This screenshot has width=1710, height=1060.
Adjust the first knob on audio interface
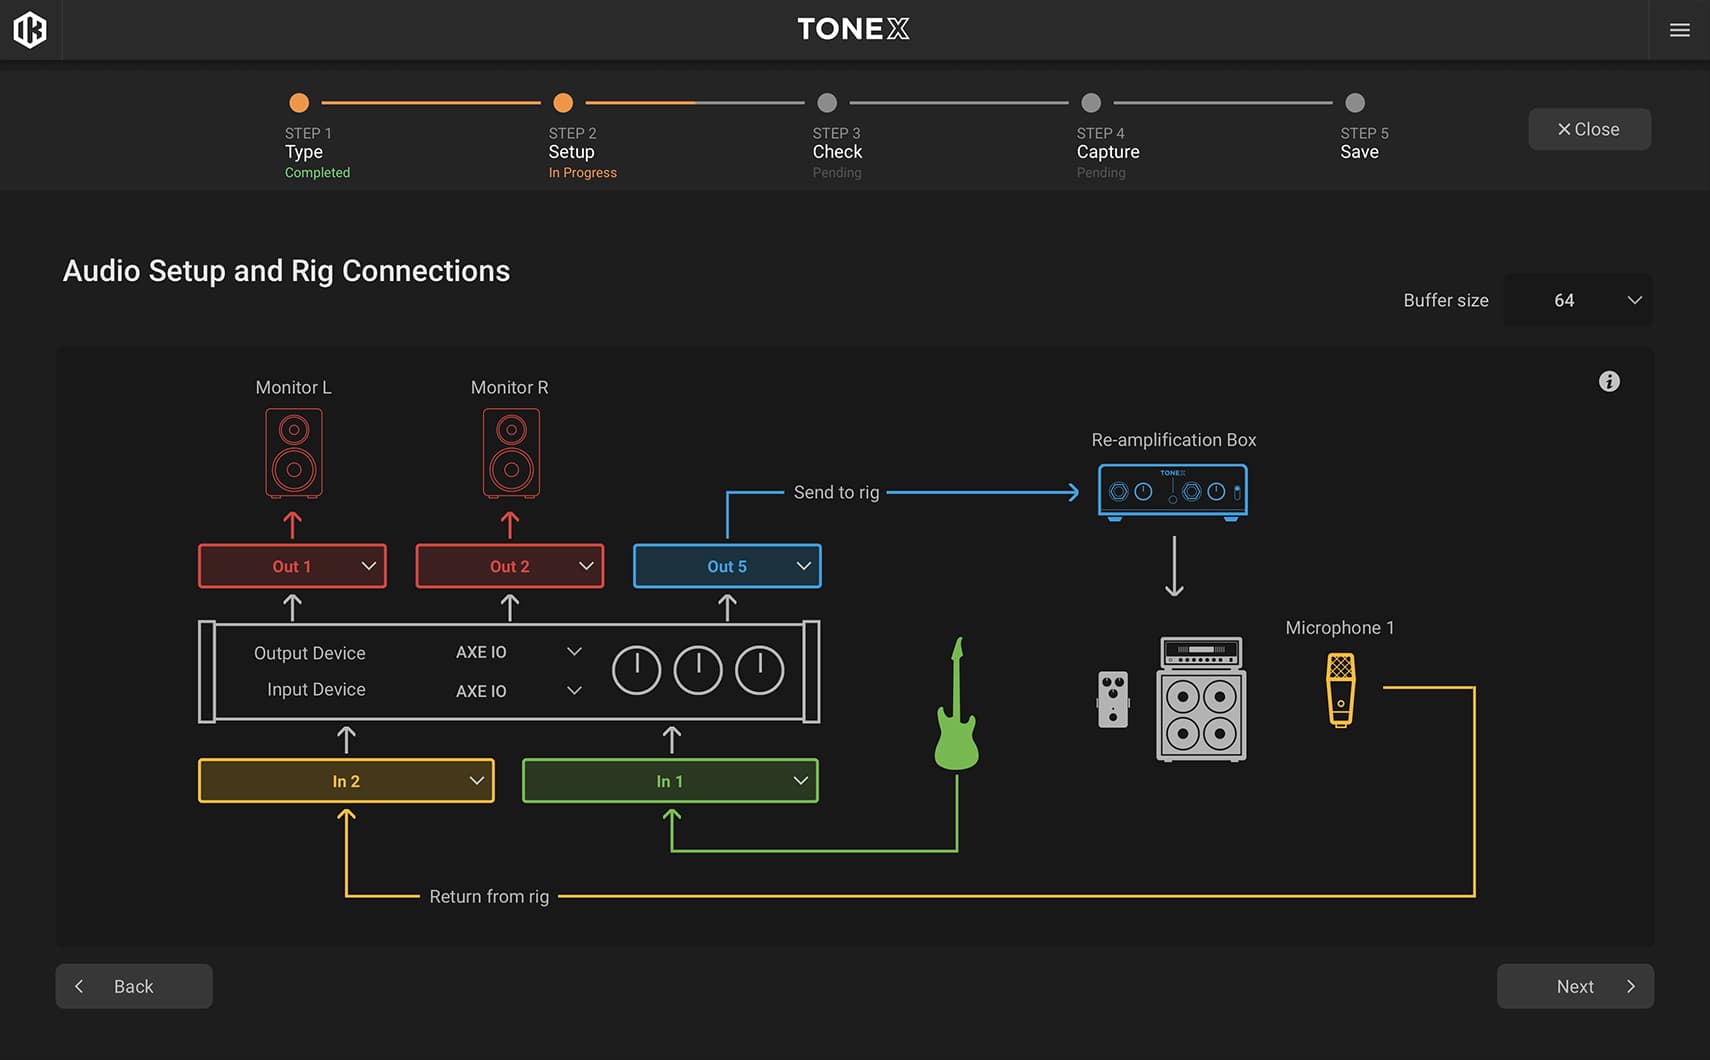636,670
